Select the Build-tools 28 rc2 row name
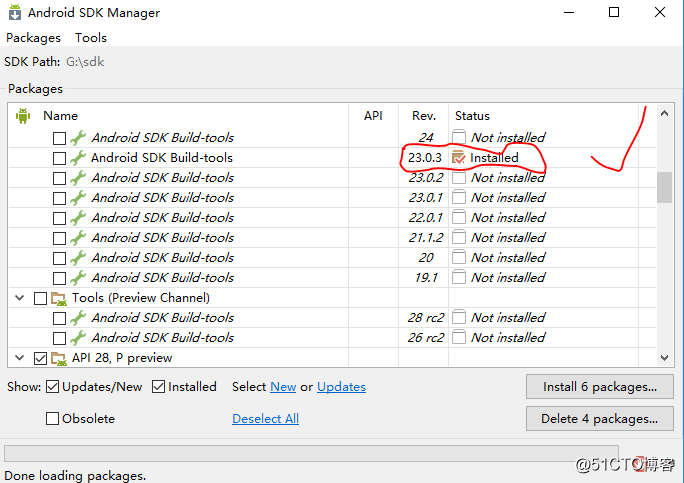This screenshot has height=483, width=684. click(162, 318)
